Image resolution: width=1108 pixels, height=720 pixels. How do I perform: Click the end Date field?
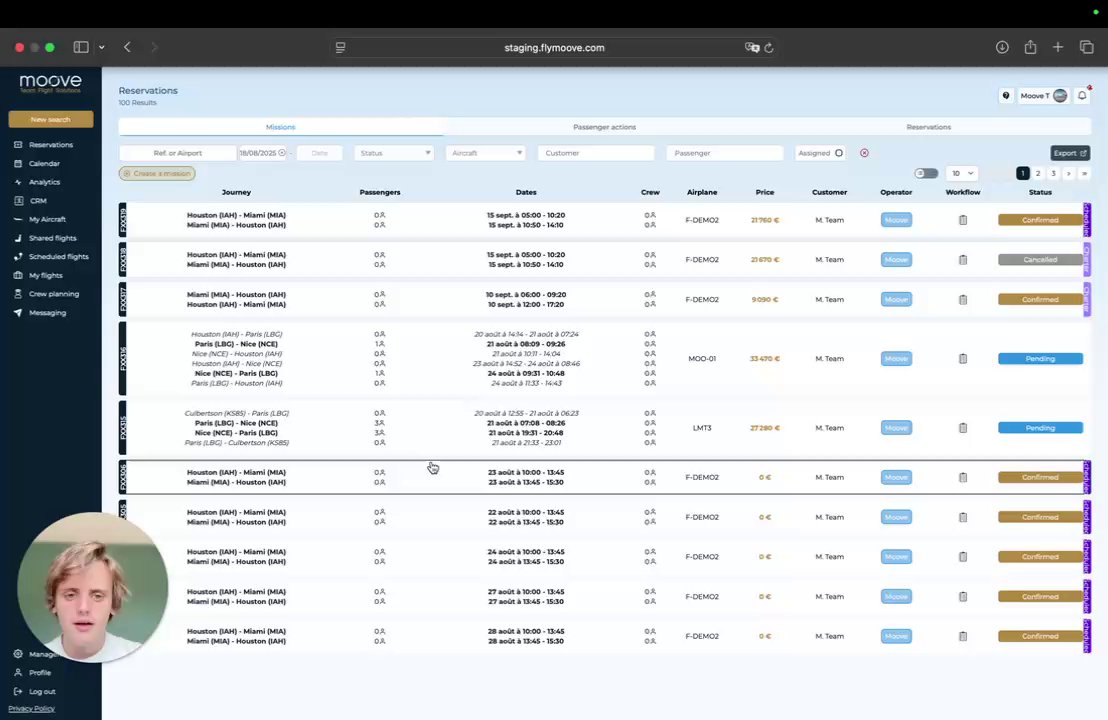[x=319, y=153]
